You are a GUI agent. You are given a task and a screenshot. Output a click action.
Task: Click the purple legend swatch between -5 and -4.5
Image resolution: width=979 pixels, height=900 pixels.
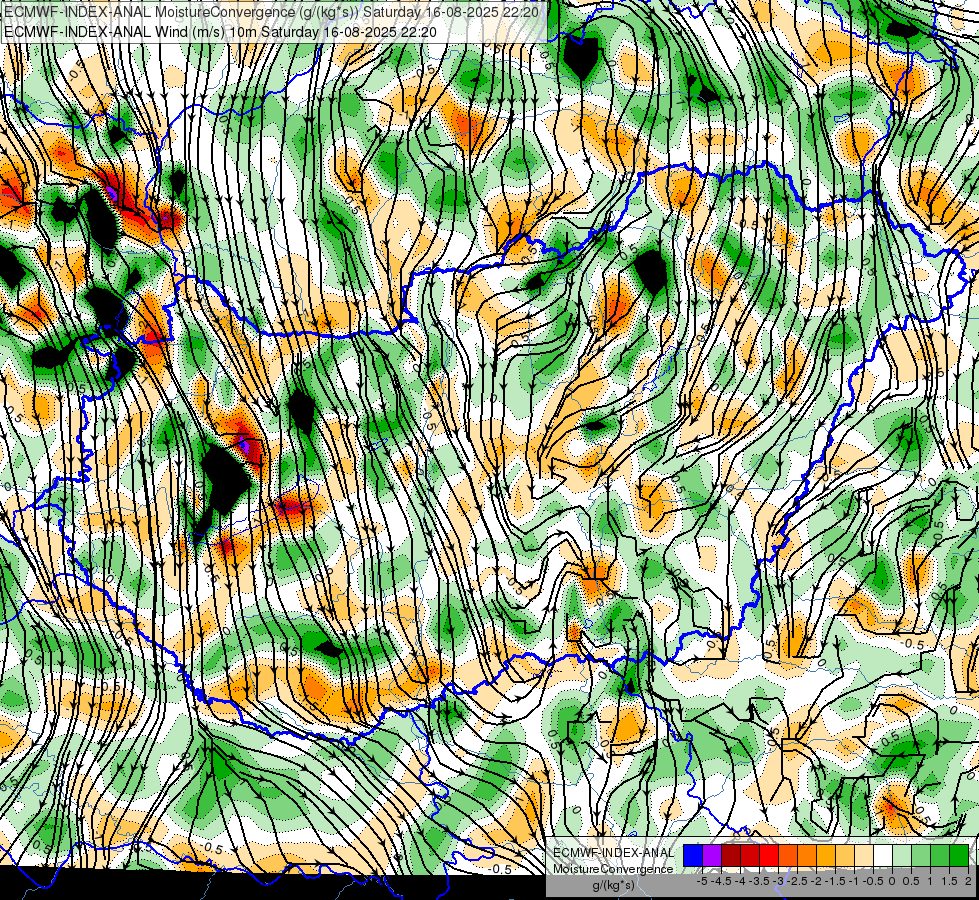pos(712,855)
